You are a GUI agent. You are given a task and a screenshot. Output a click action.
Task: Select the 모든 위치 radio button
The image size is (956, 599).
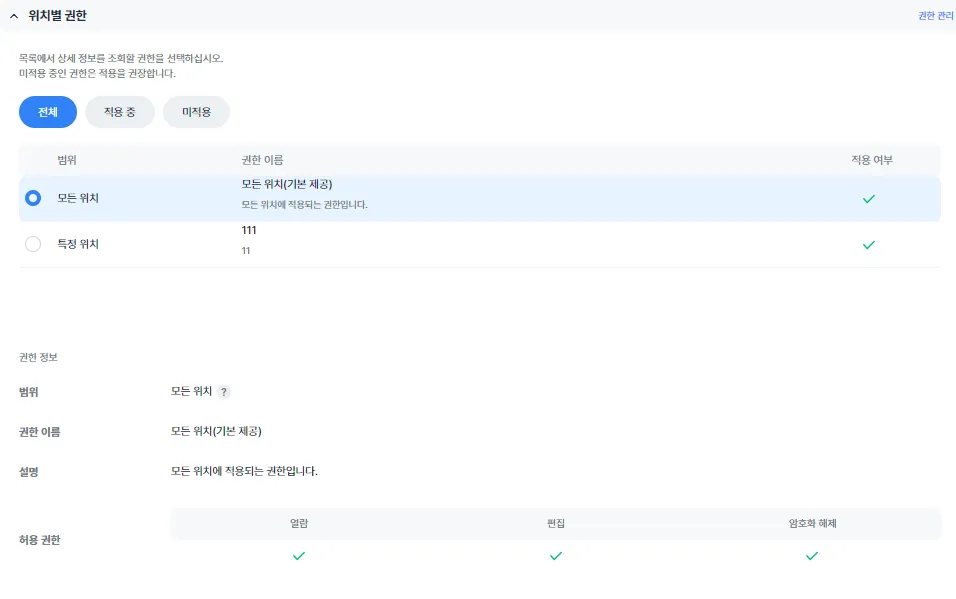click(33, 198)
